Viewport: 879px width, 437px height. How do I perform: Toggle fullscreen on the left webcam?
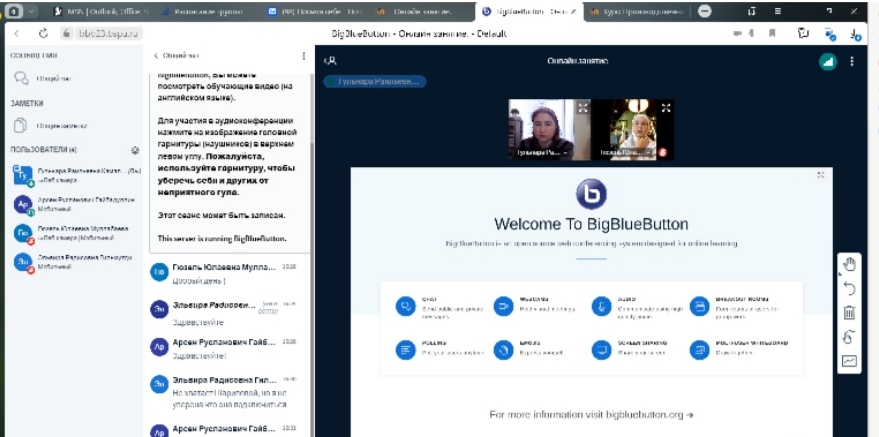[583, 106]
